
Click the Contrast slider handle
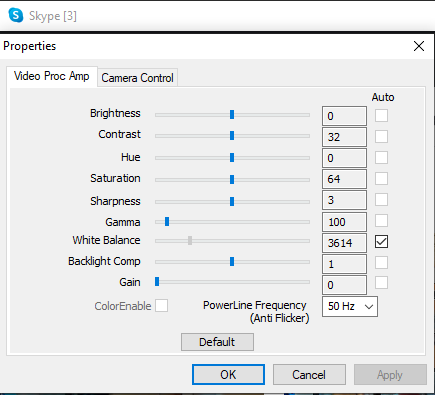(232, 136)
